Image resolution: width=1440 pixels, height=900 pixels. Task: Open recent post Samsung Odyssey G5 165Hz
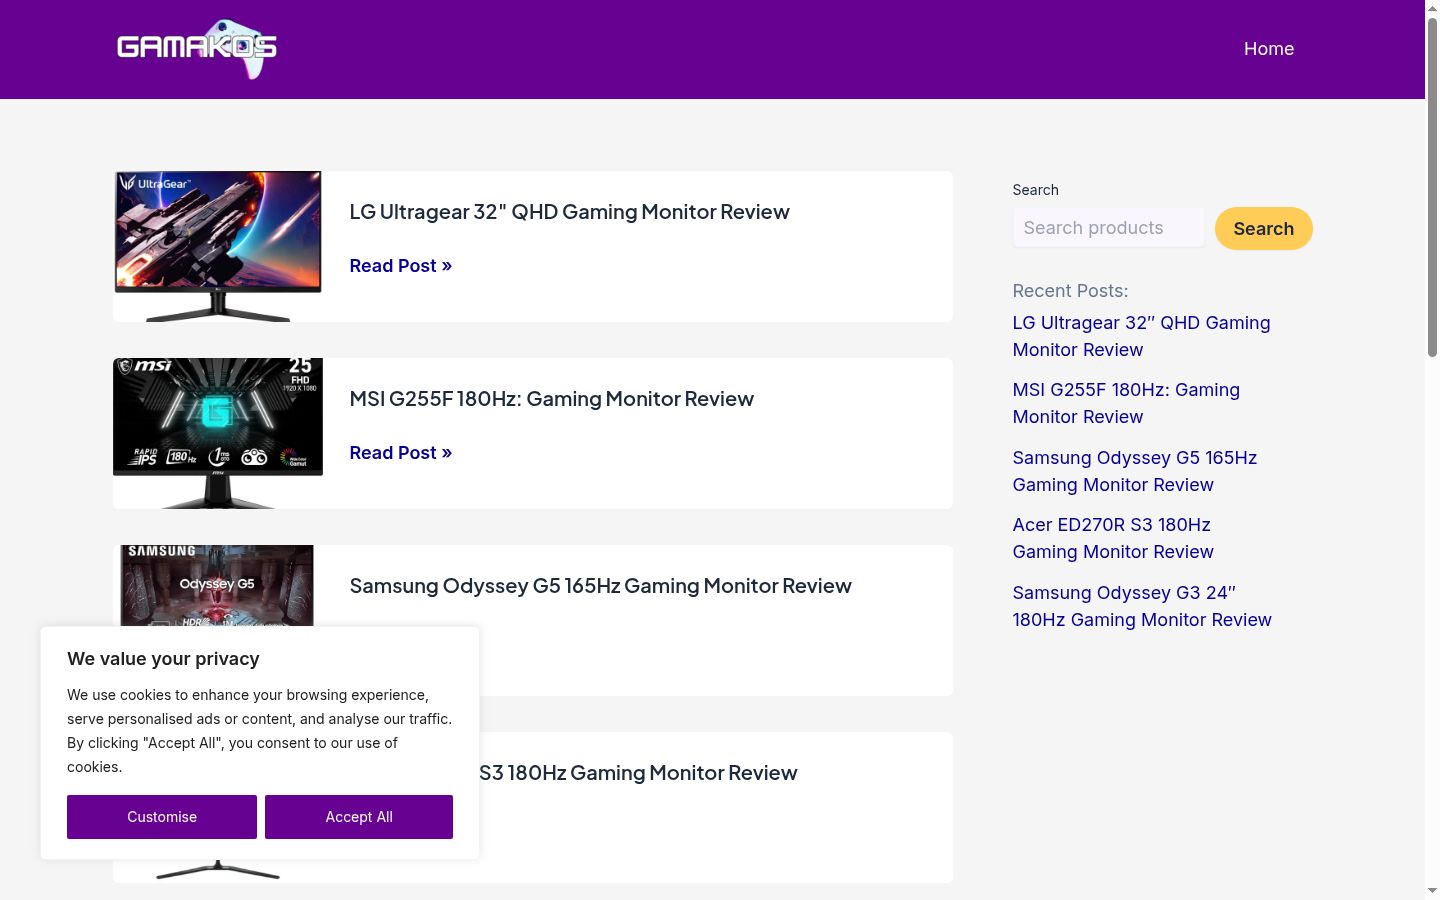coord(1135,471)
